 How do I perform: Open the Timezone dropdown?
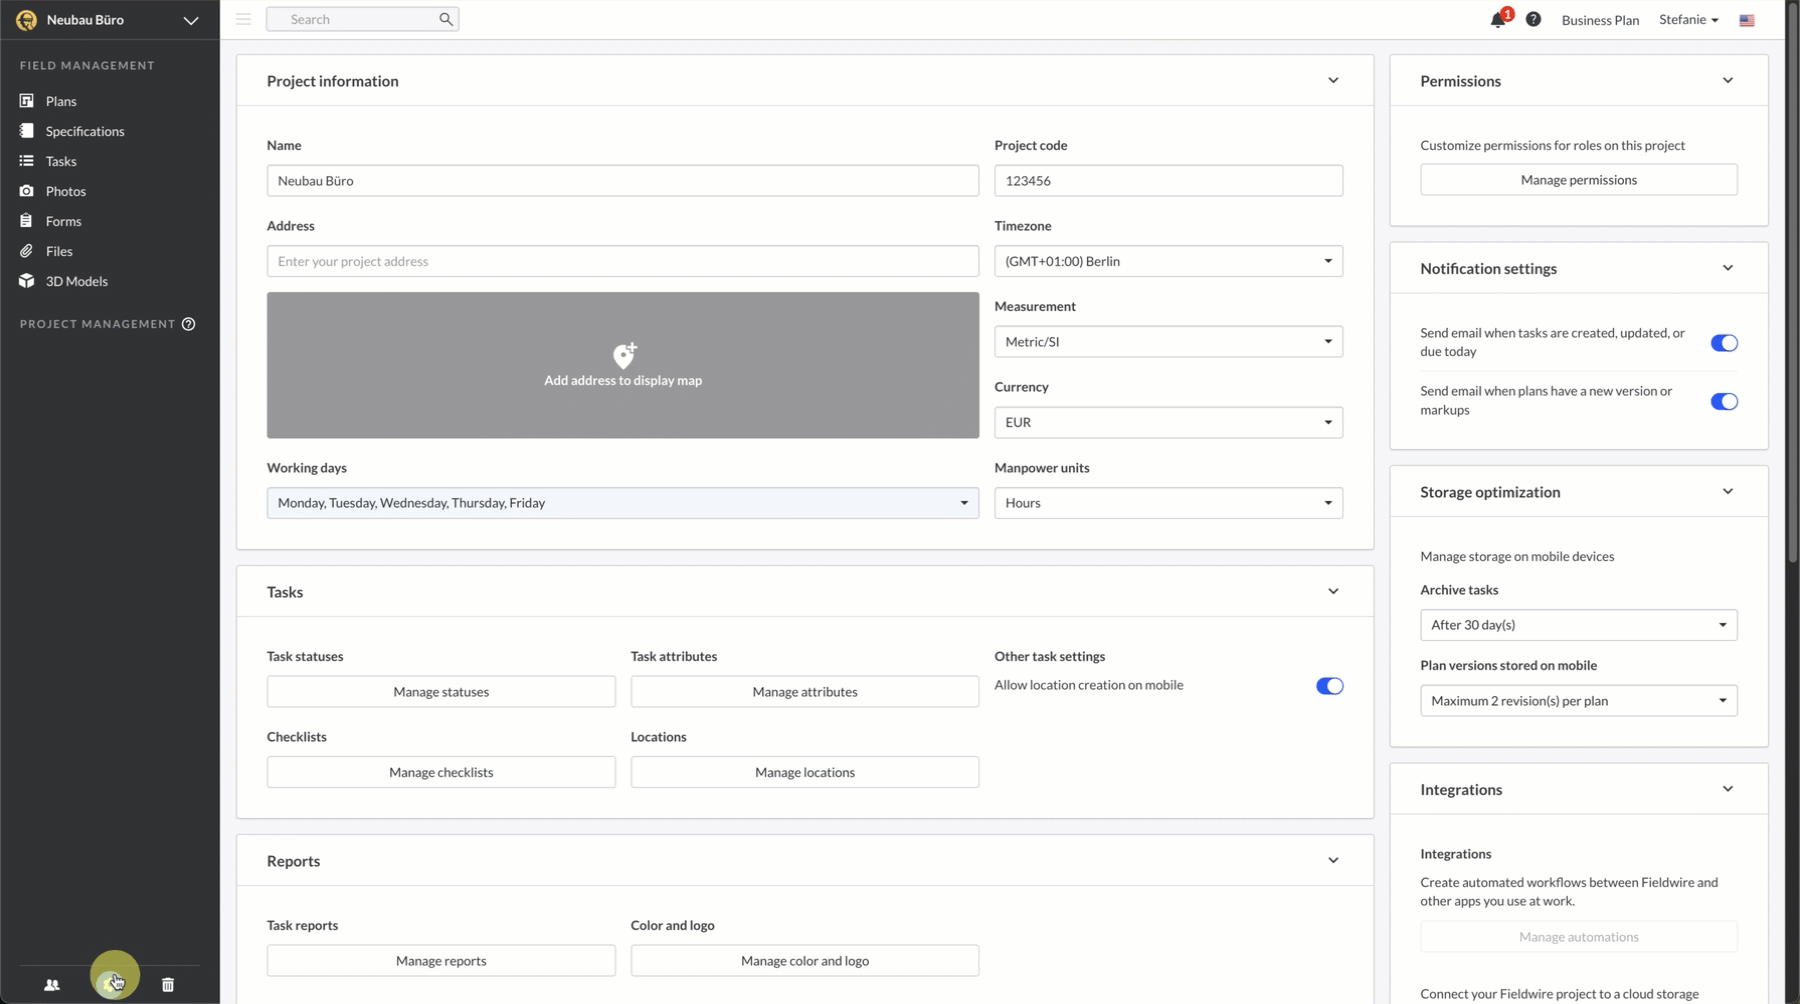[1167, 261]
